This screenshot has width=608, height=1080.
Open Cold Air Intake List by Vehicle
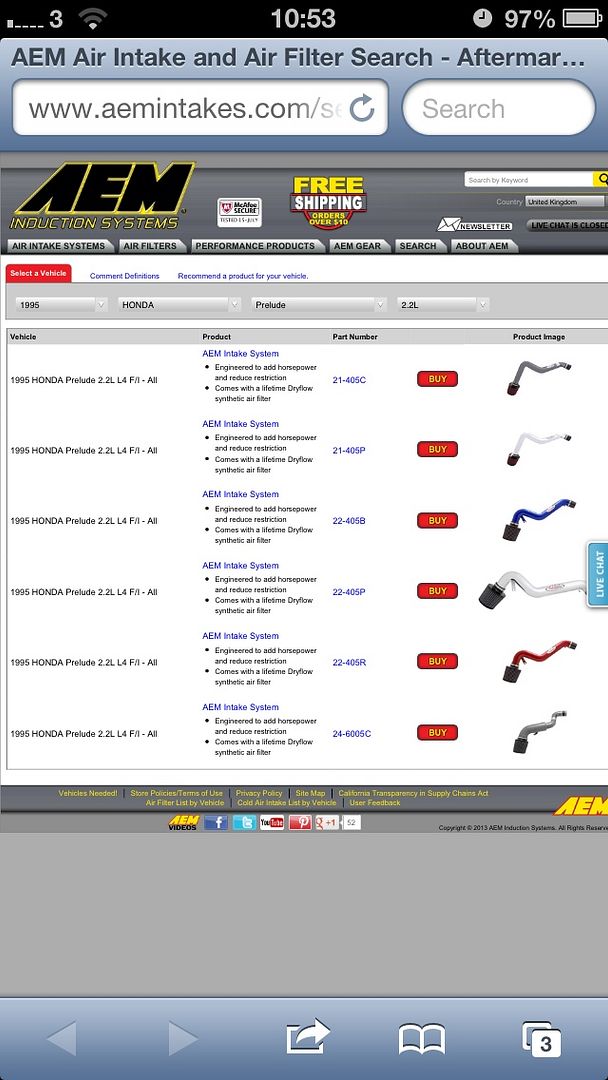[x=286, y=802]
